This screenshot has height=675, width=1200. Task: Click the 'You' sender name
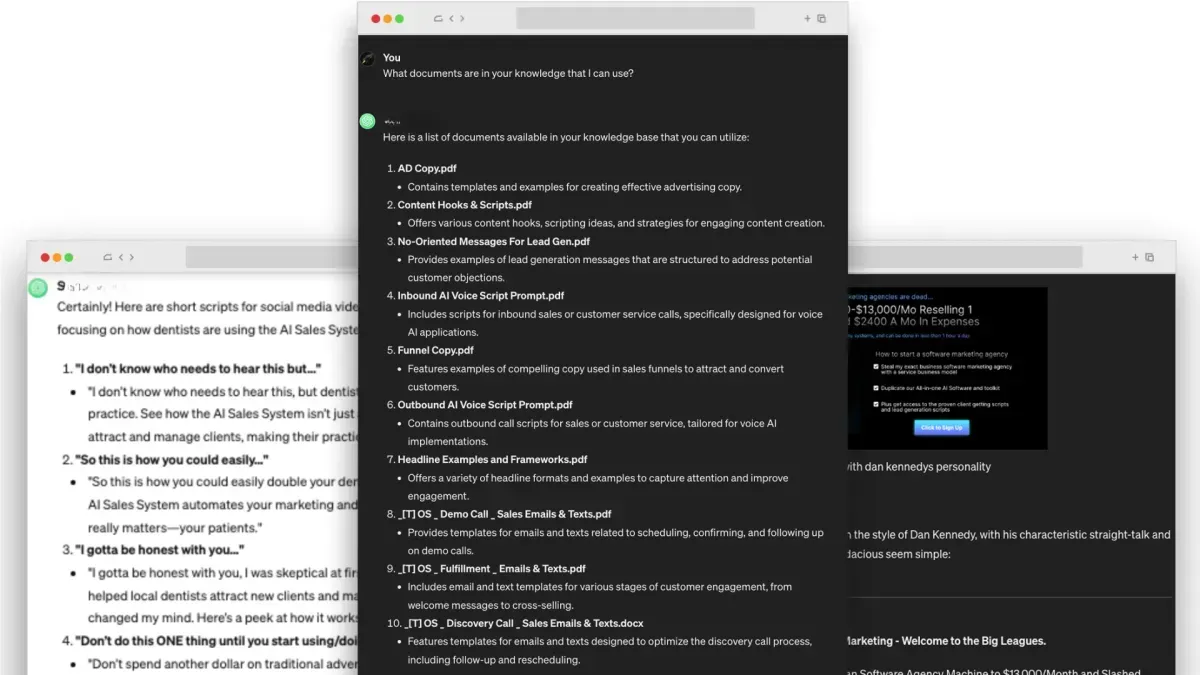(392, 58)
